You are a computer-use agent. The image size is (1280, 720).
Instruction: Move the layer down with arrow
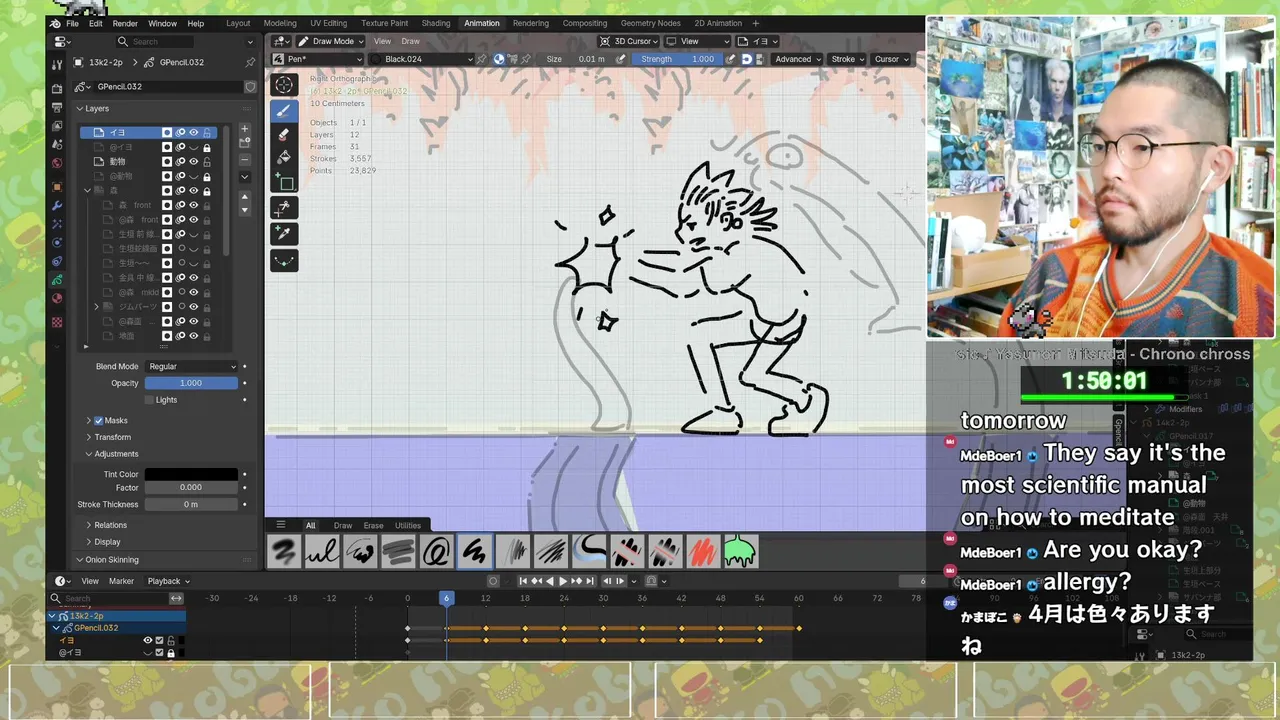click(244, 210)
